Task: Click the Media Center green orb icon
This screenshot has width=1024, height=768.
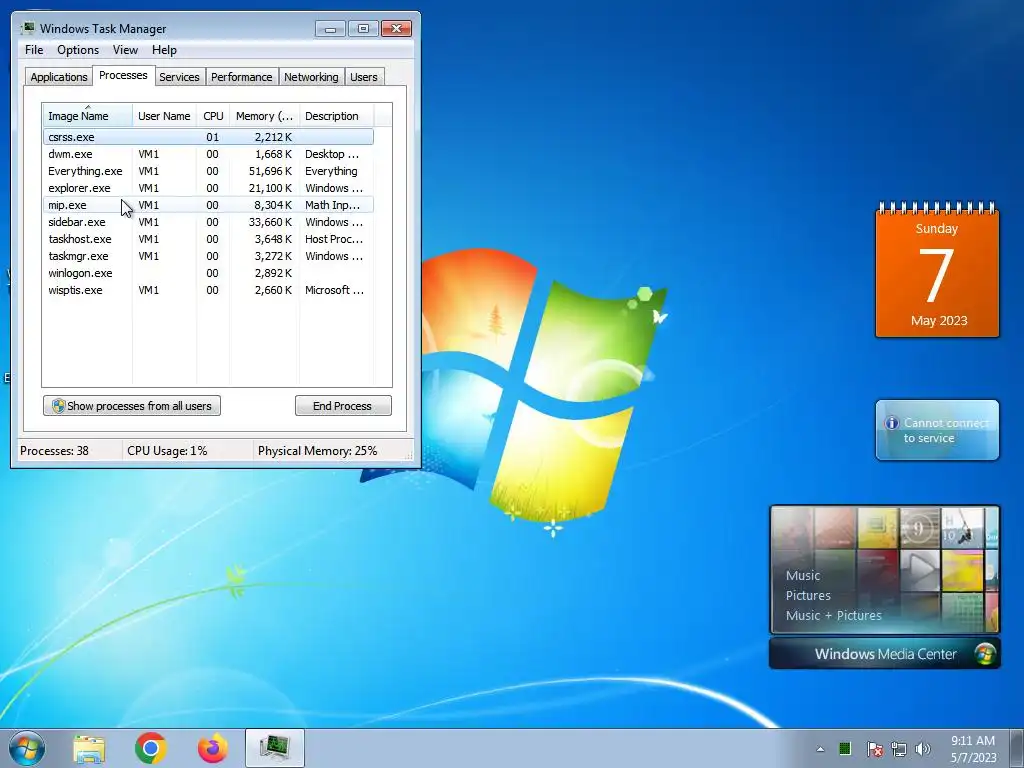Action: (x=984, y=654)
